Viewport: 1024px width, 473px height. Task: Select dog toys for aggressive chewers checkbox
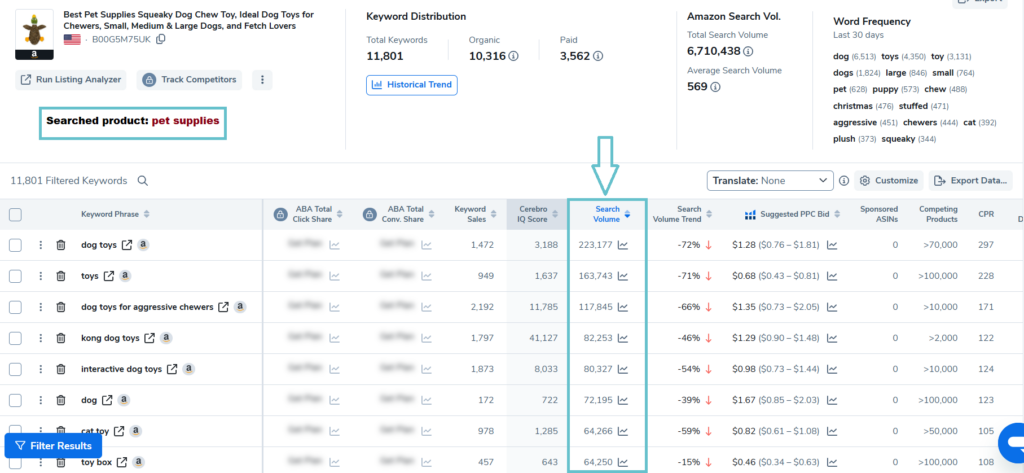(x=15, y=307)
